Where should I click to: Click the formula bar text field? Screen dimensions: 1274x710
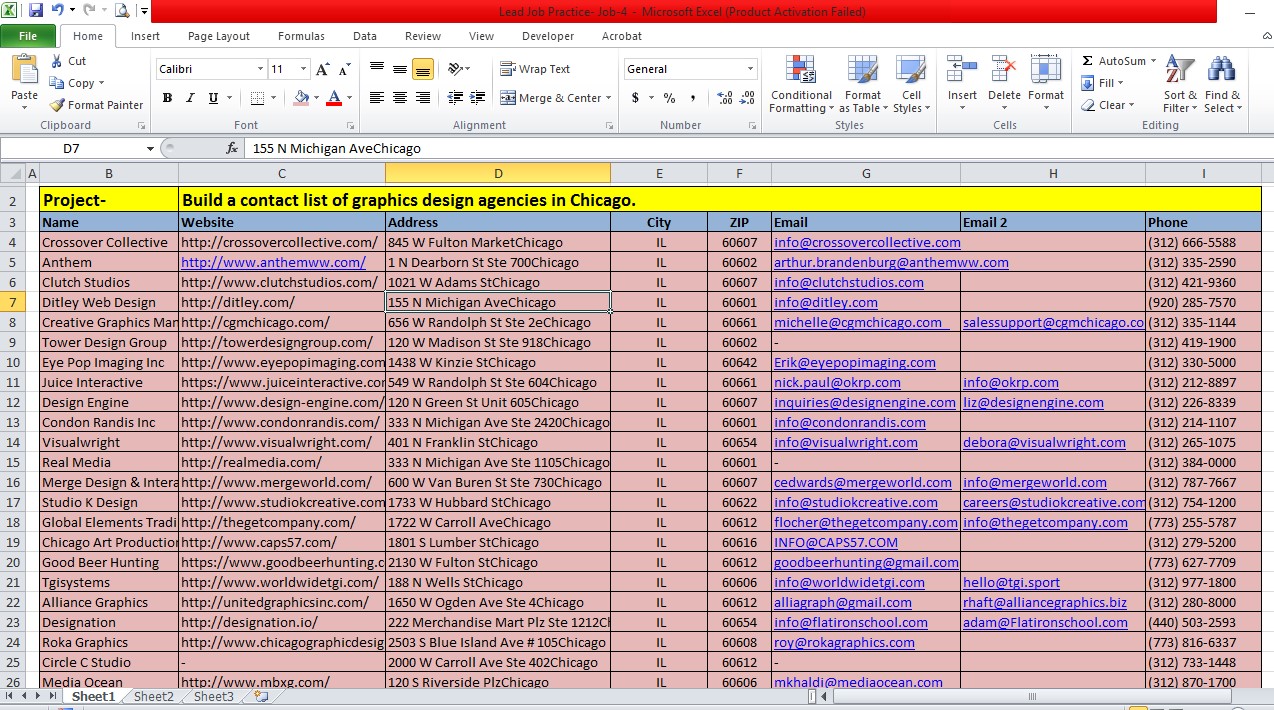coord(700,148)
